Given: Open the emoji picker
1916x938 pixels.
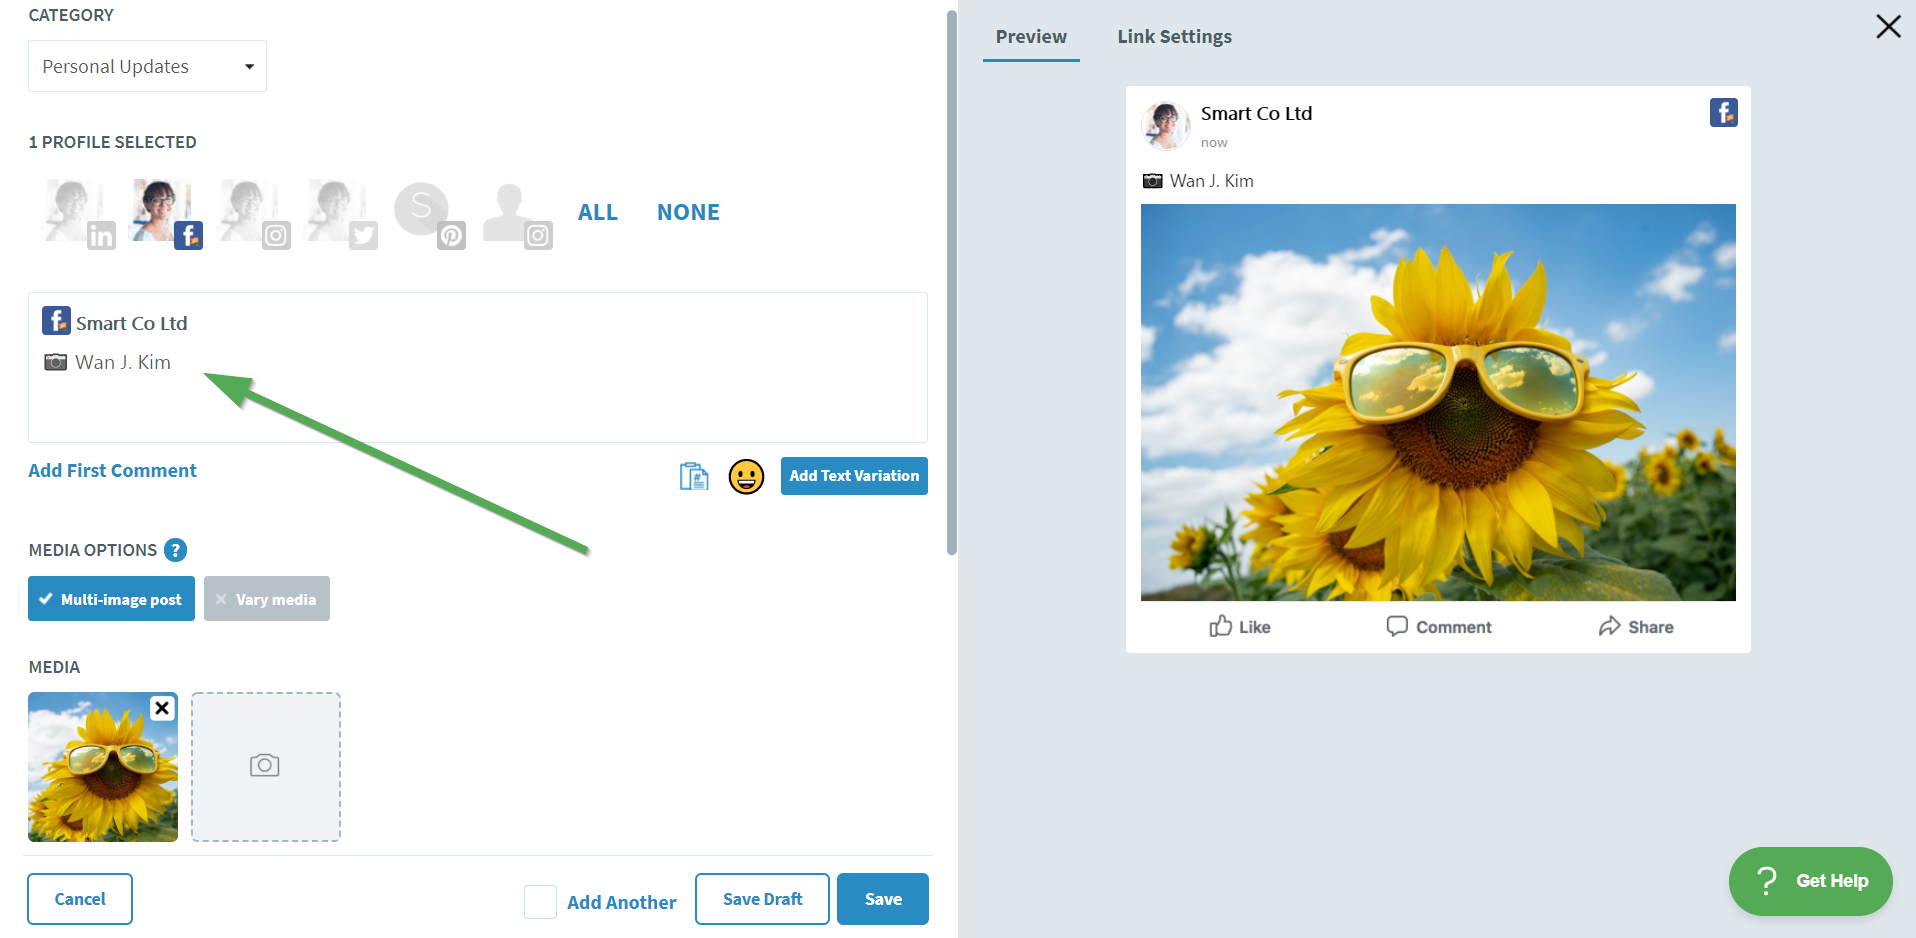Looking at the screenshot, I should point(746,477).
